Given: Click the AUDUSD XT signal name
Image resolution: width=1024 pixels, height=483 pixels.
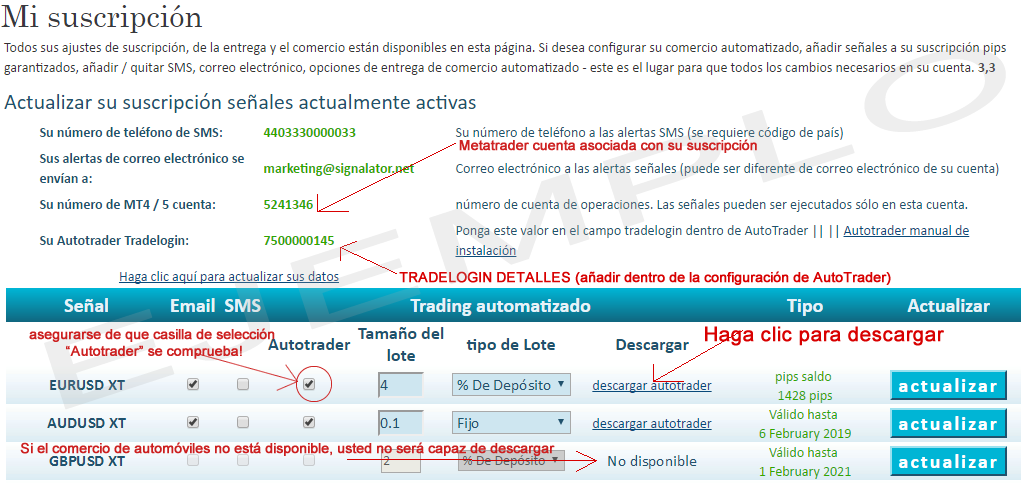Looking at the screenshot, I should tap(87, 424).
